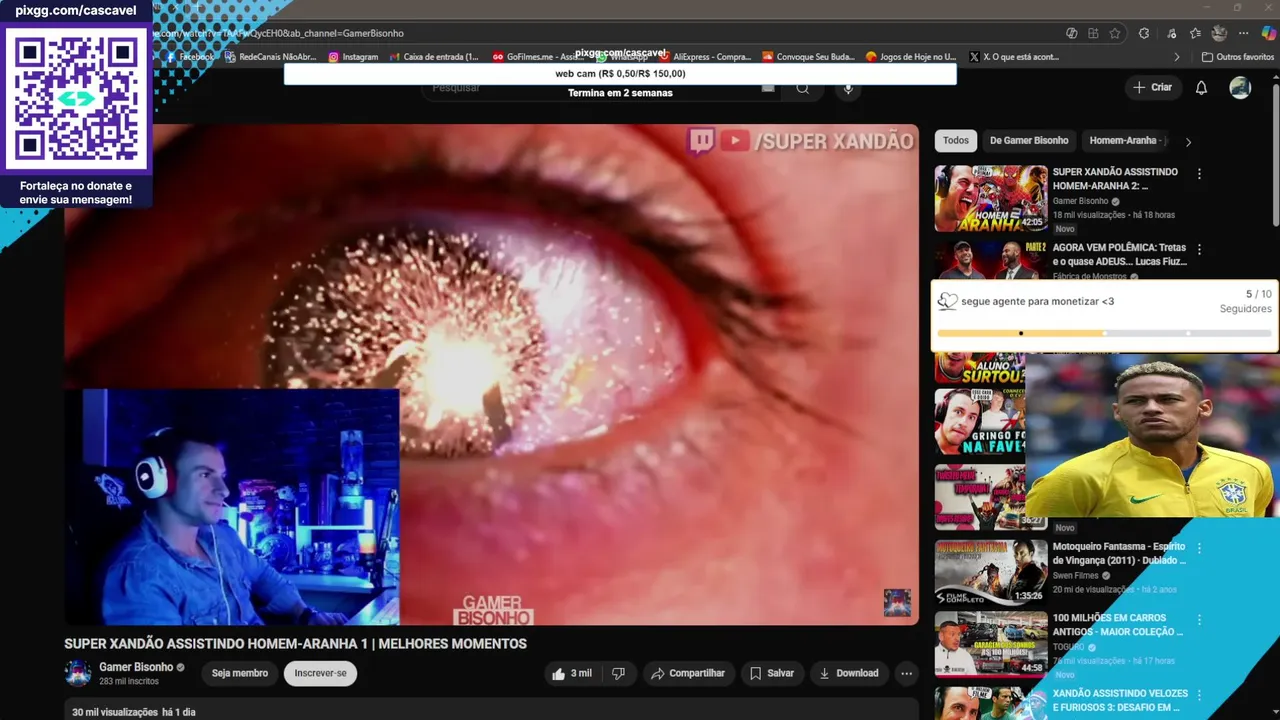Open options for AGORA VEM POLÊMICA video
1280x720 pixels.
click(1199, 249)
